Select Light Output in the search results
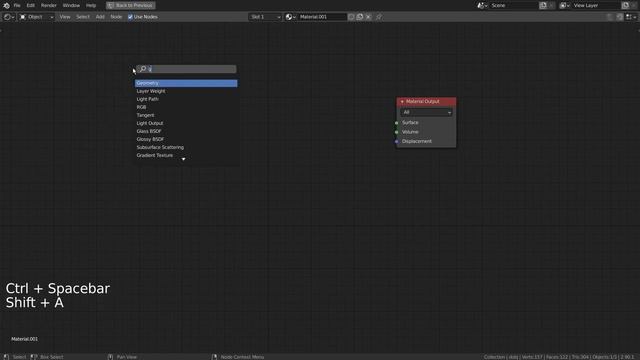This screenshot has height=360, width=640. (x=186, y=123)
